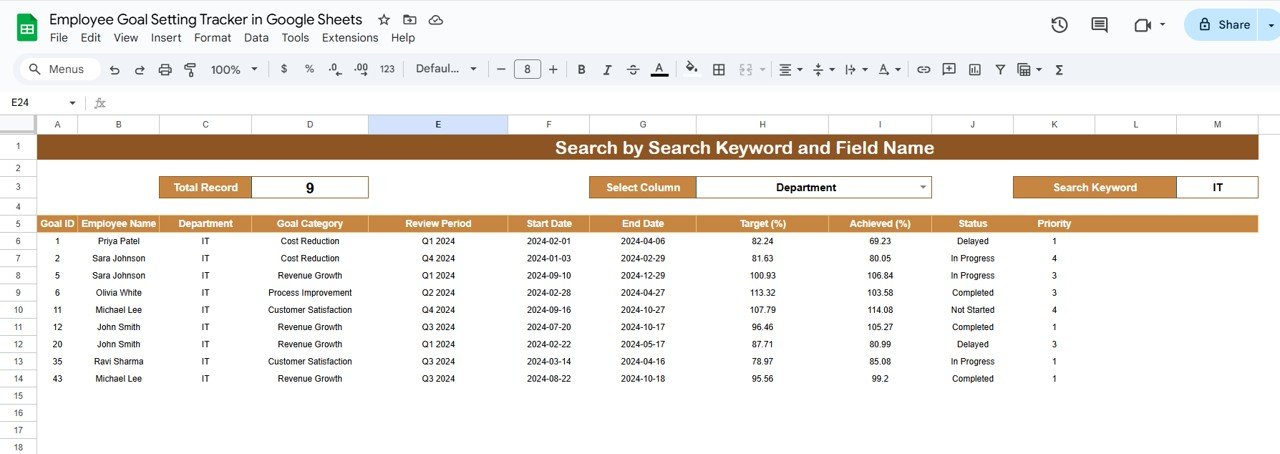Toggle italic text formatting

(606, 70)
